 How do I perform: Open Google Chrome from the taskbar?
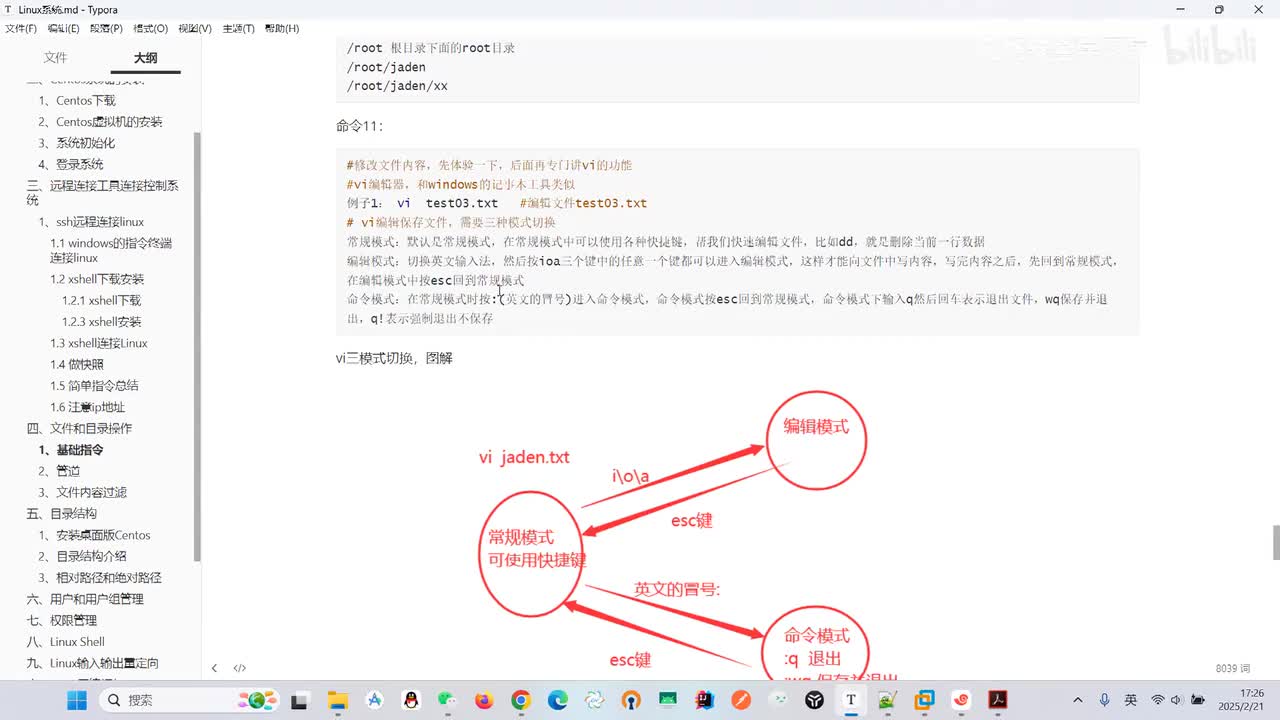520,700
